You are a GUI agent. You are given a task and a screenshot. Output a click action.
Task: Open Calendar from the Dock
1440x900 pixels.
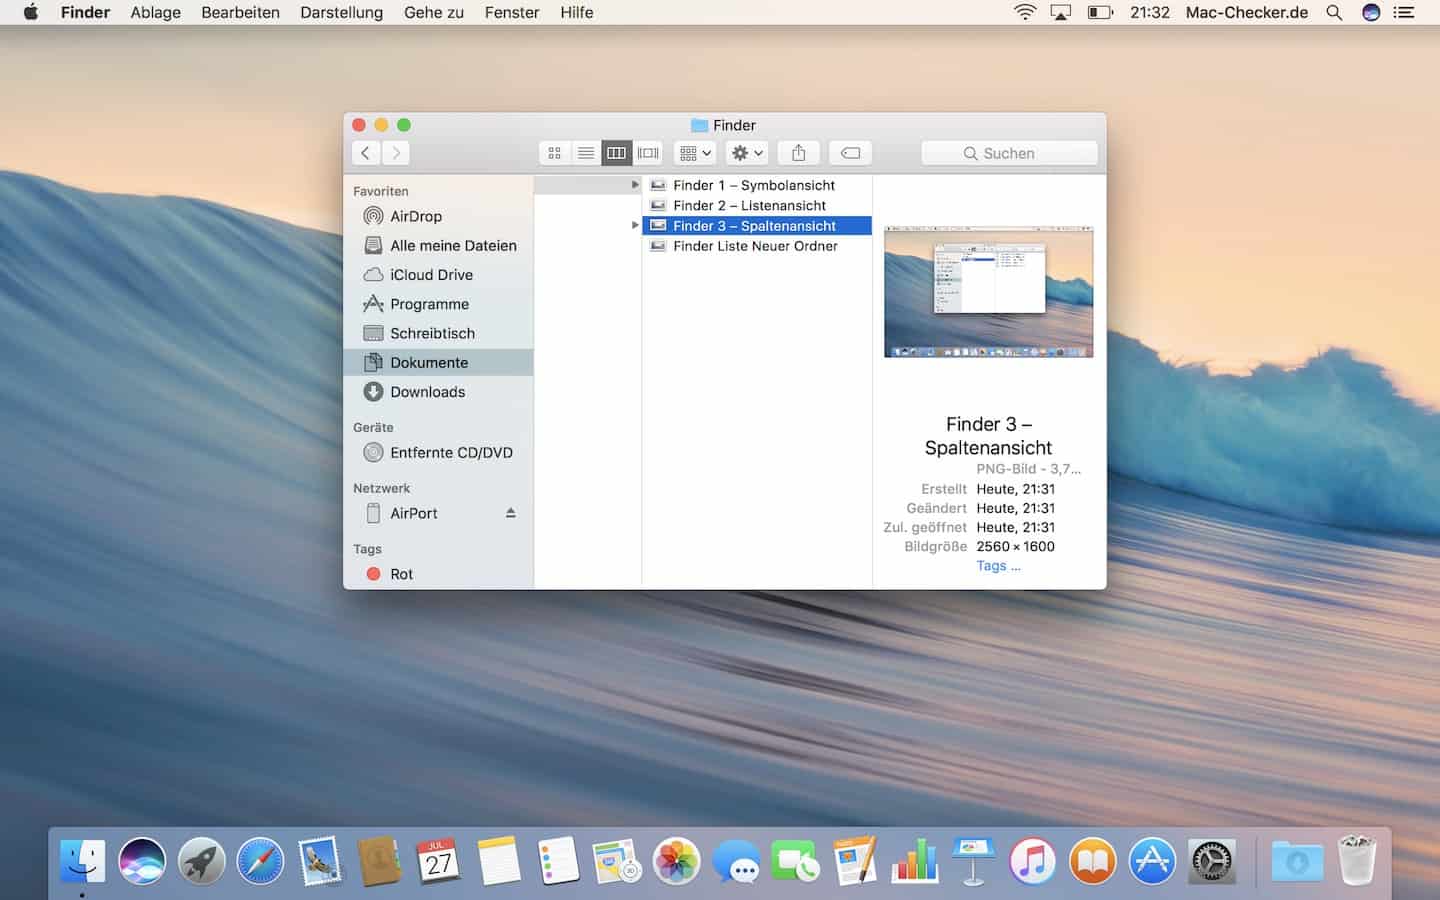pos(439,861)
